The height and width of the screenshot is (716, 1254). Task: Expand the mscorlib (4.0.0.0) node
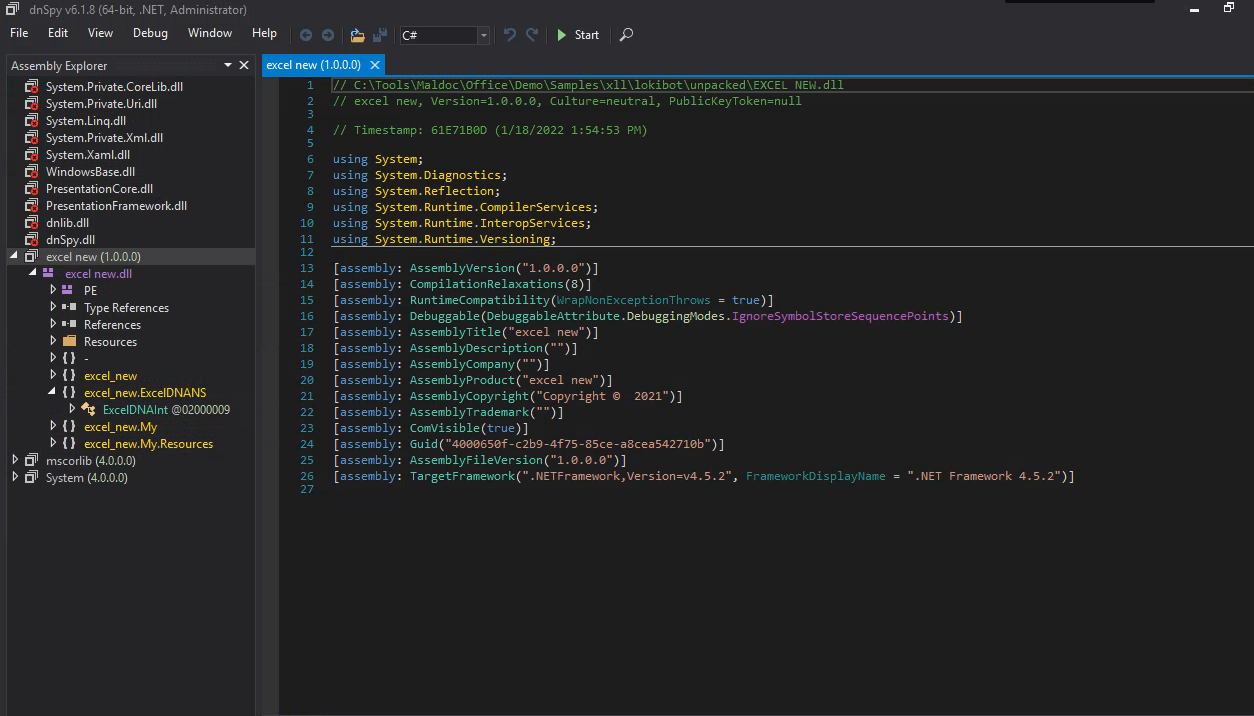point(15,461)
